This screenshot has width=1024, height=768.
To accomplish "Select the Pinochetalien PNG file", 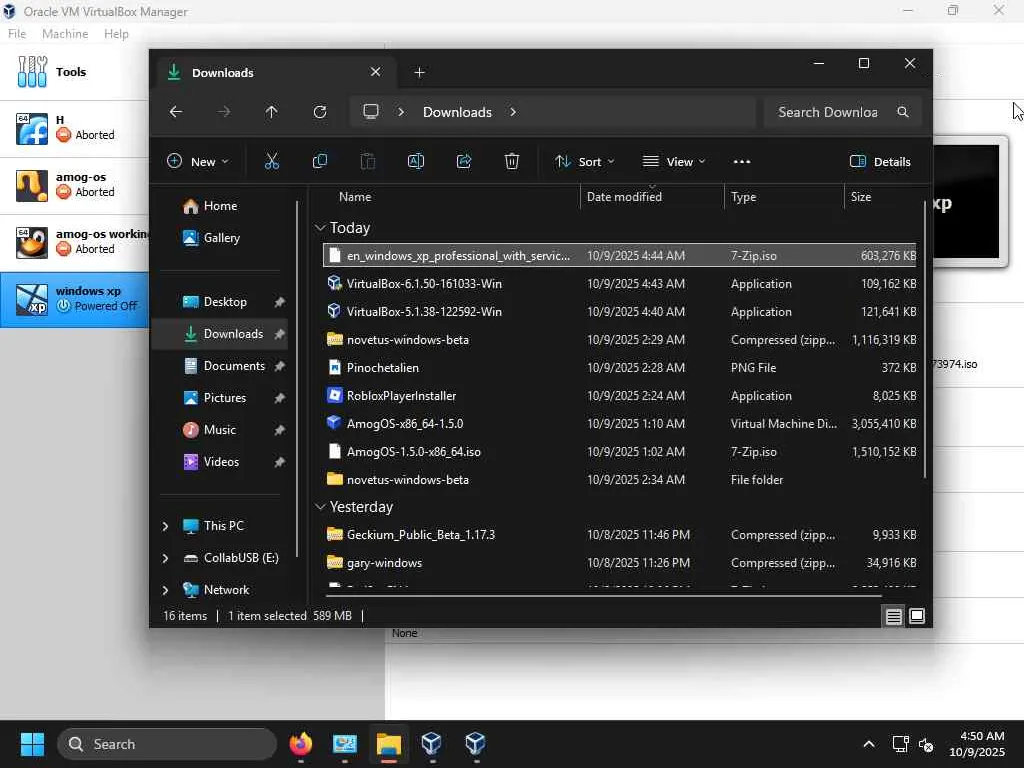I will [x=620, y=368].
